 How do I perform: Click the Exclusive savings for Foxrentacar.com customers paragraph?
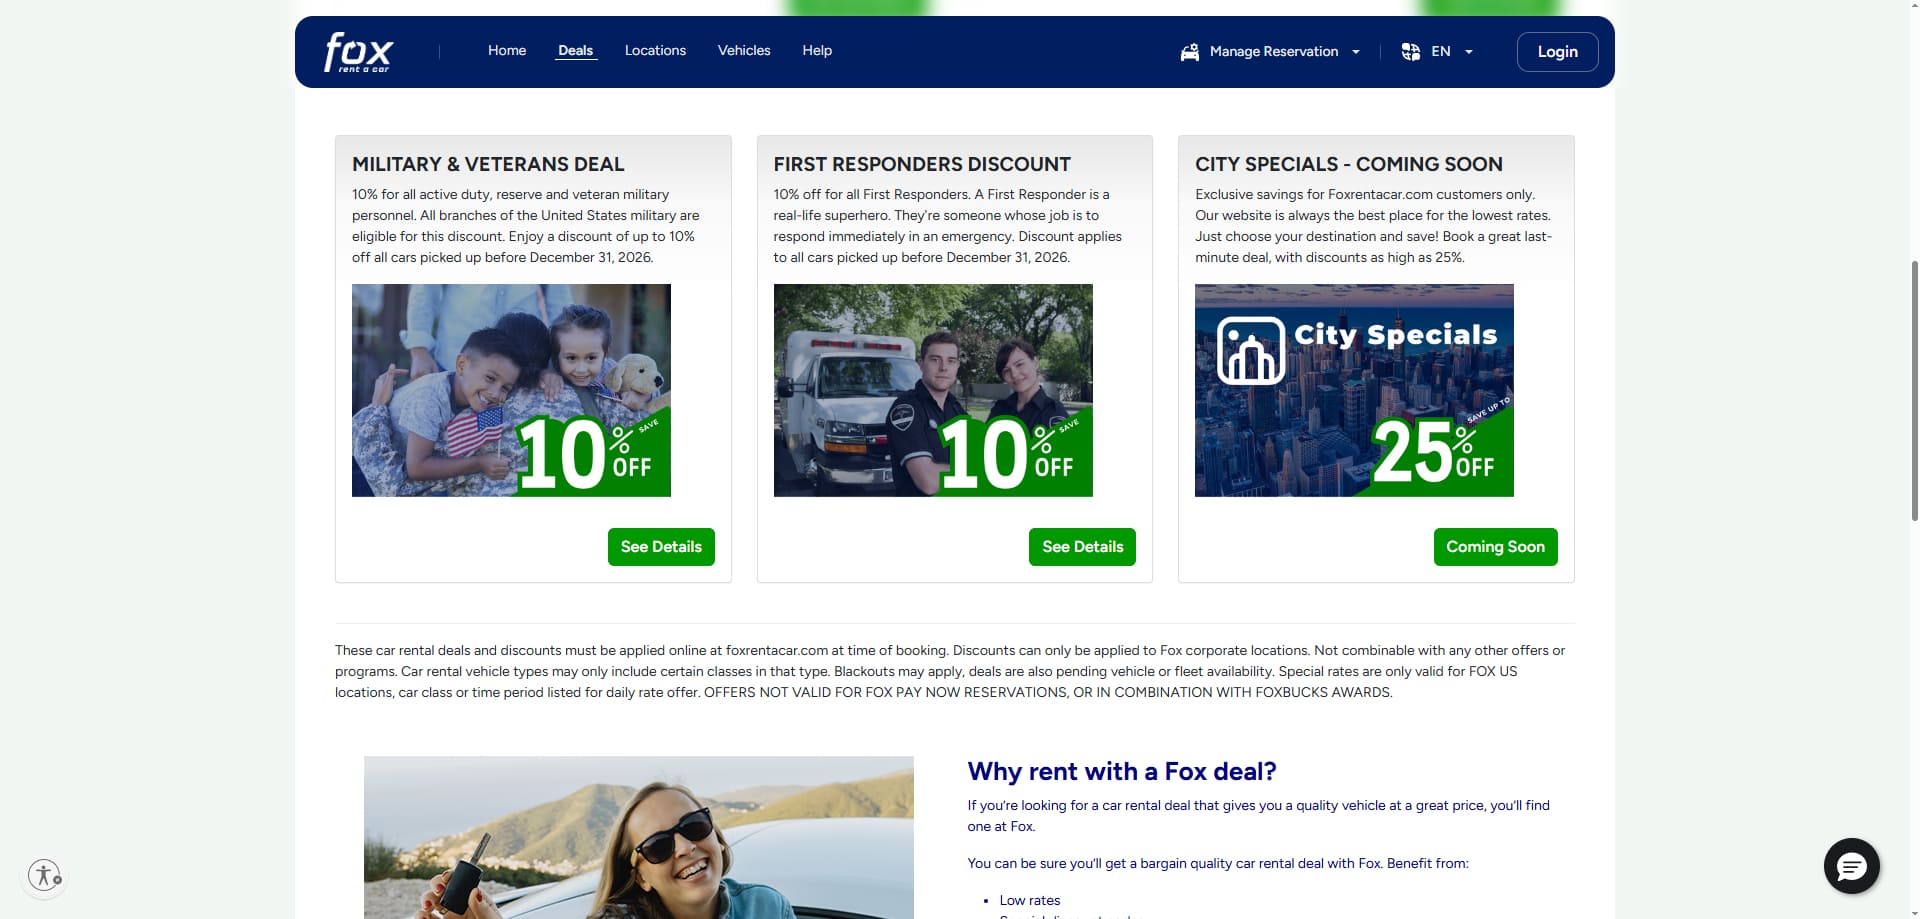click(1374, 226)
